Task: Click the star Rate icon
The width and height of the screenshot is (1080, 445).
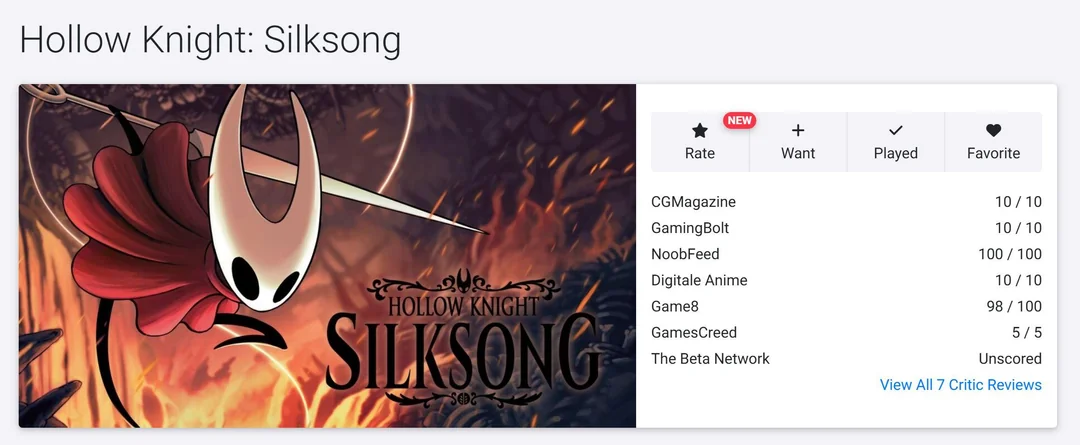Action: (x=700, y=130)
